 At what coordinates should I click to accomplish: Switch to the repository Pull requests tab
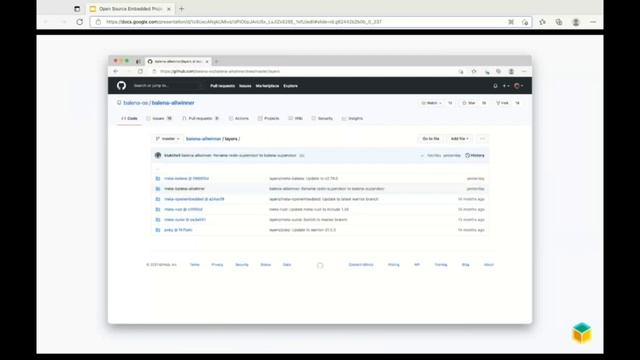tap(200, 118)
